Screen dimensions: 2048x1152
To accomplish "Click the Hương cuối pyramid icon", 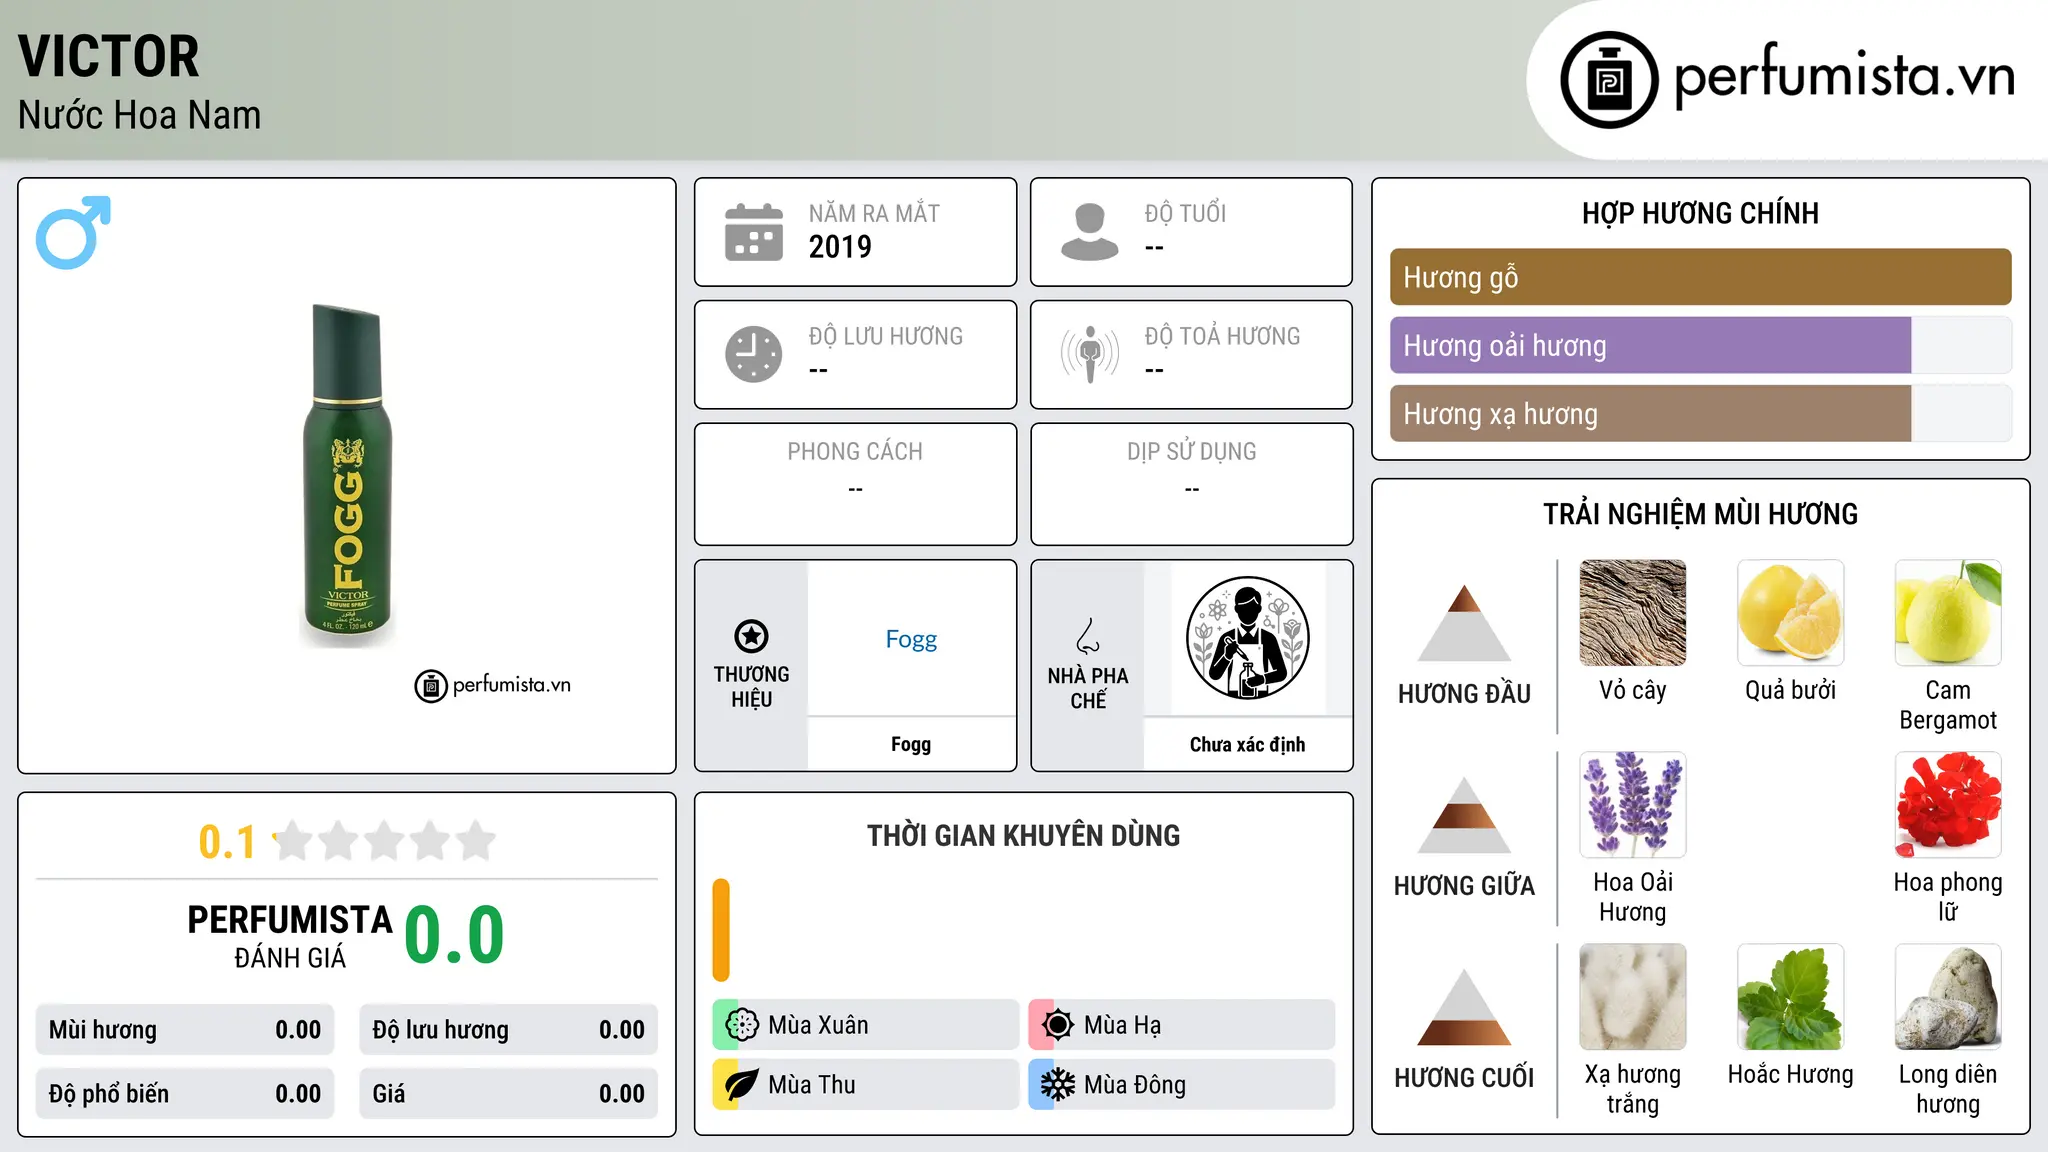I will (1464, 1006).
